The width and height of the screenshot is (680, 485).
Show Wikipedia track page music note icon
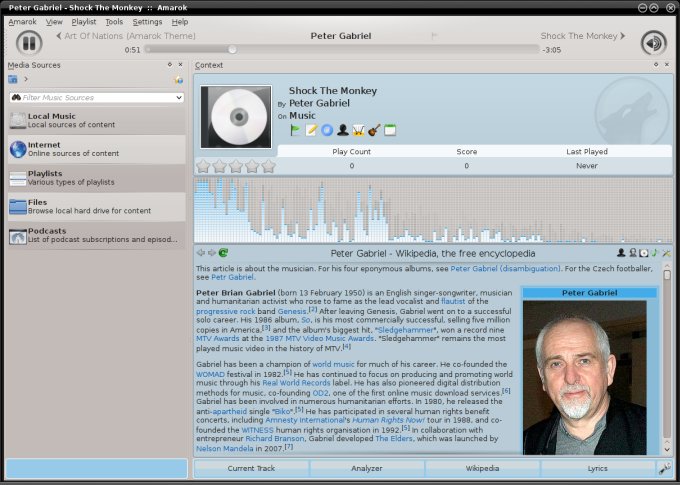pos(655,253)
